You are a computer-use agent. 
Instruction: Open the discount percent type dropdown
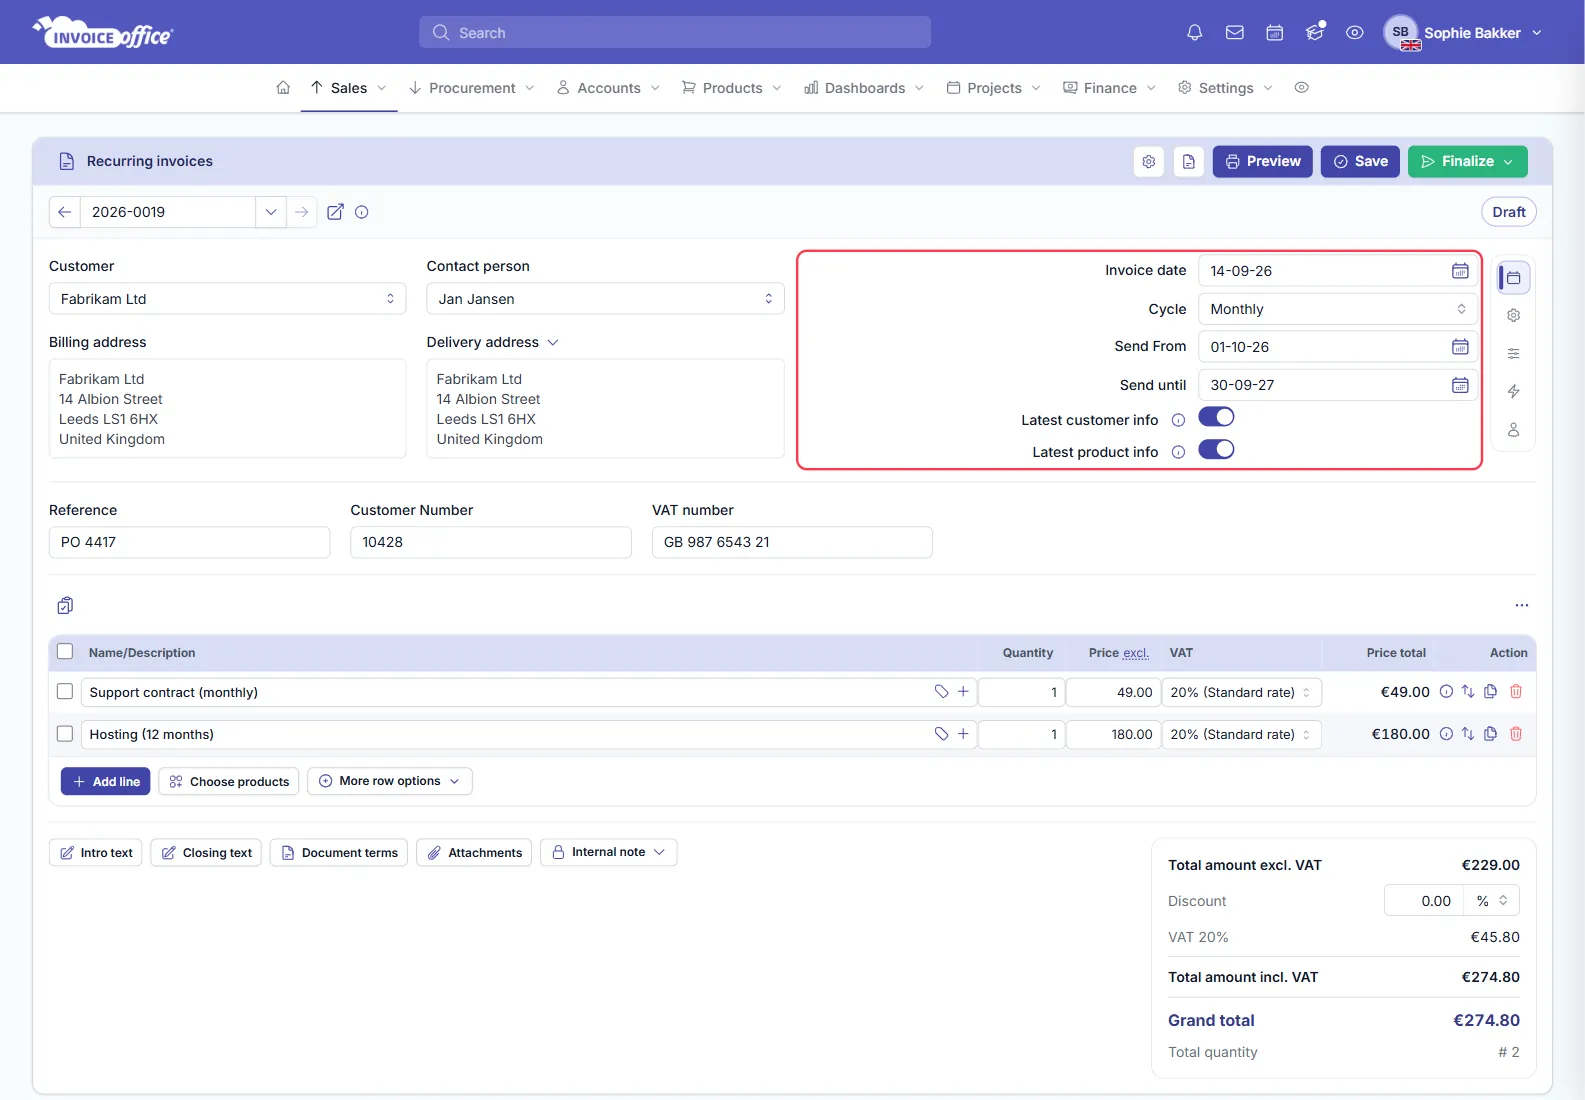coord(1492,901)
